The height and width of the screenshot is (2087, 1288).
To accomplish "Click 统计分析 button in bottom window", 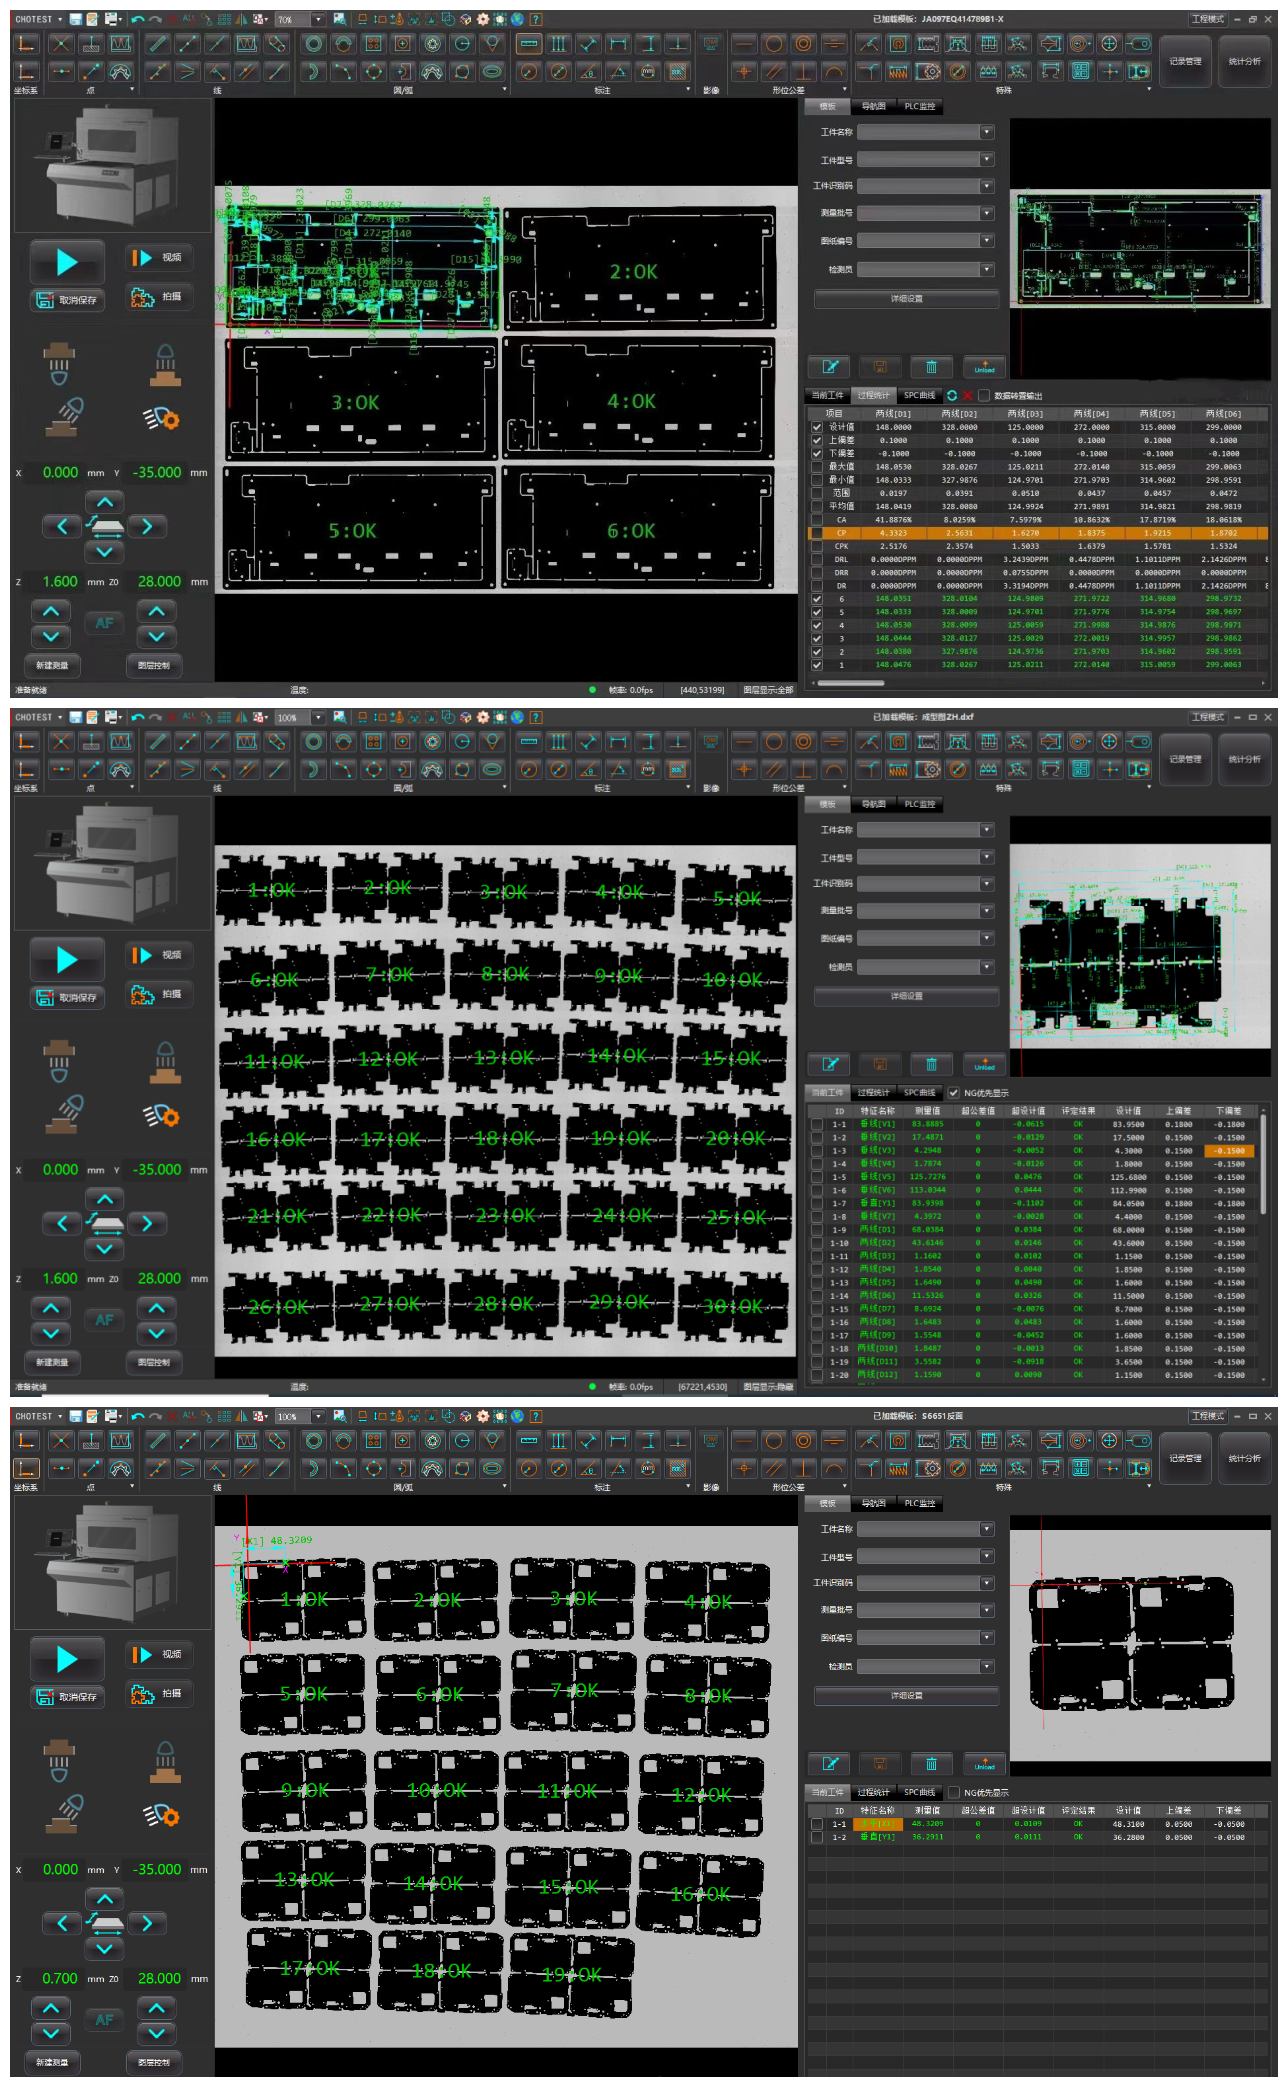I will [1244, 1458].
